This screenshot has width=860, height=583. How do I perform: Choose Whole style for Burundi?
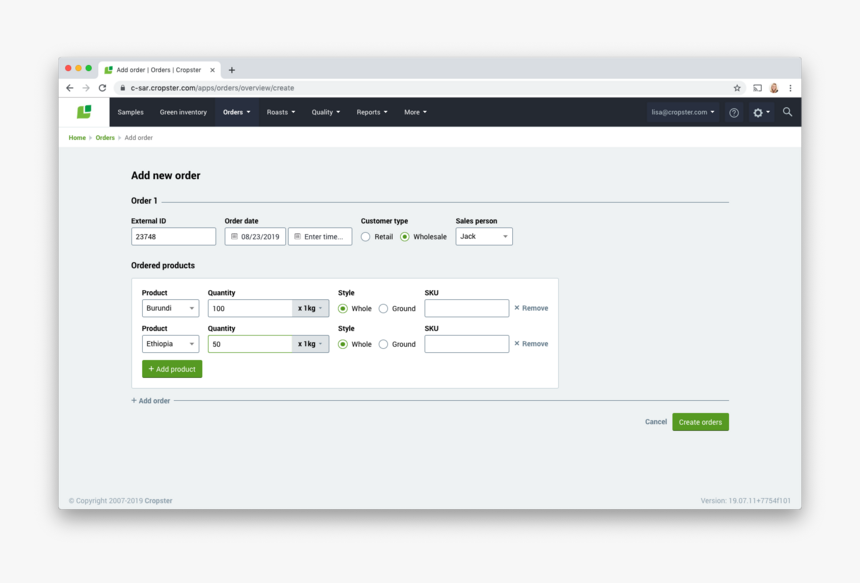343,309
